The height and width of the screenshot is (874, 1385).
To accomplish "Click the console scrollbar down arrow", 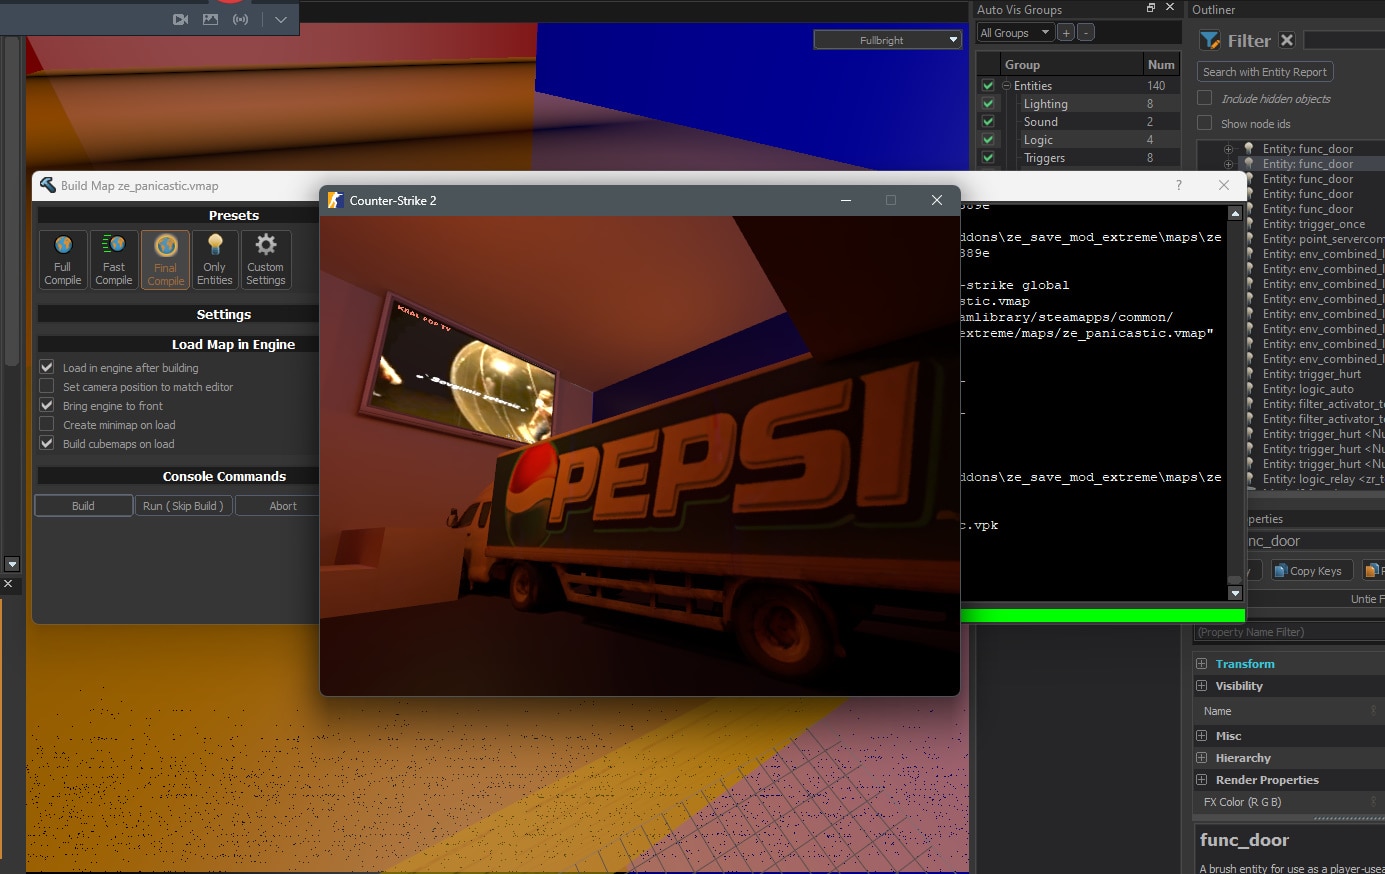I will (1235, 593).
